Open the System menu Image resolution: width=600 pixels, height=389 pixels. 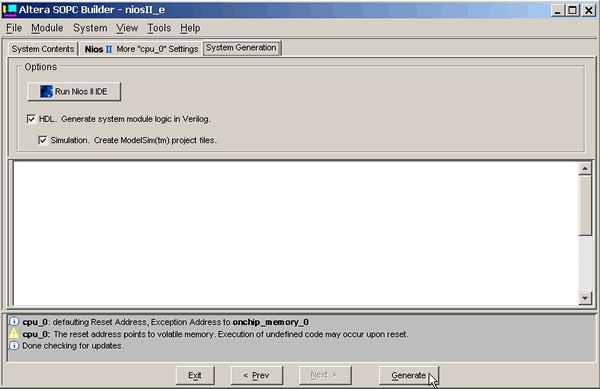(90, 28)
